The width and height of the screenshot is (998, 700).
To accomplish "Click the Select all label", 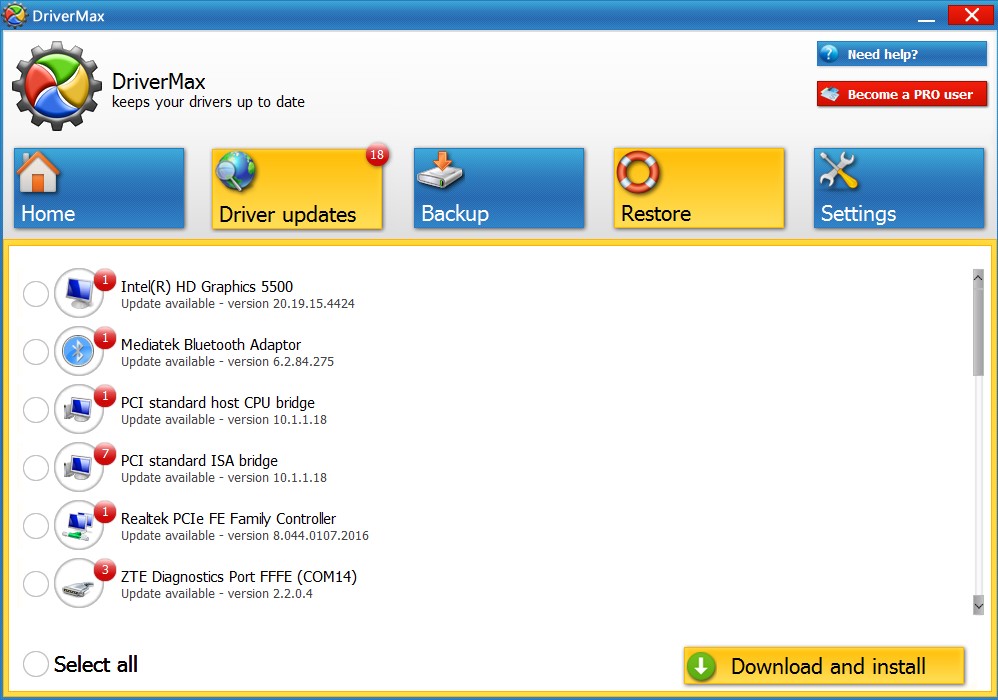I will 95,664.
